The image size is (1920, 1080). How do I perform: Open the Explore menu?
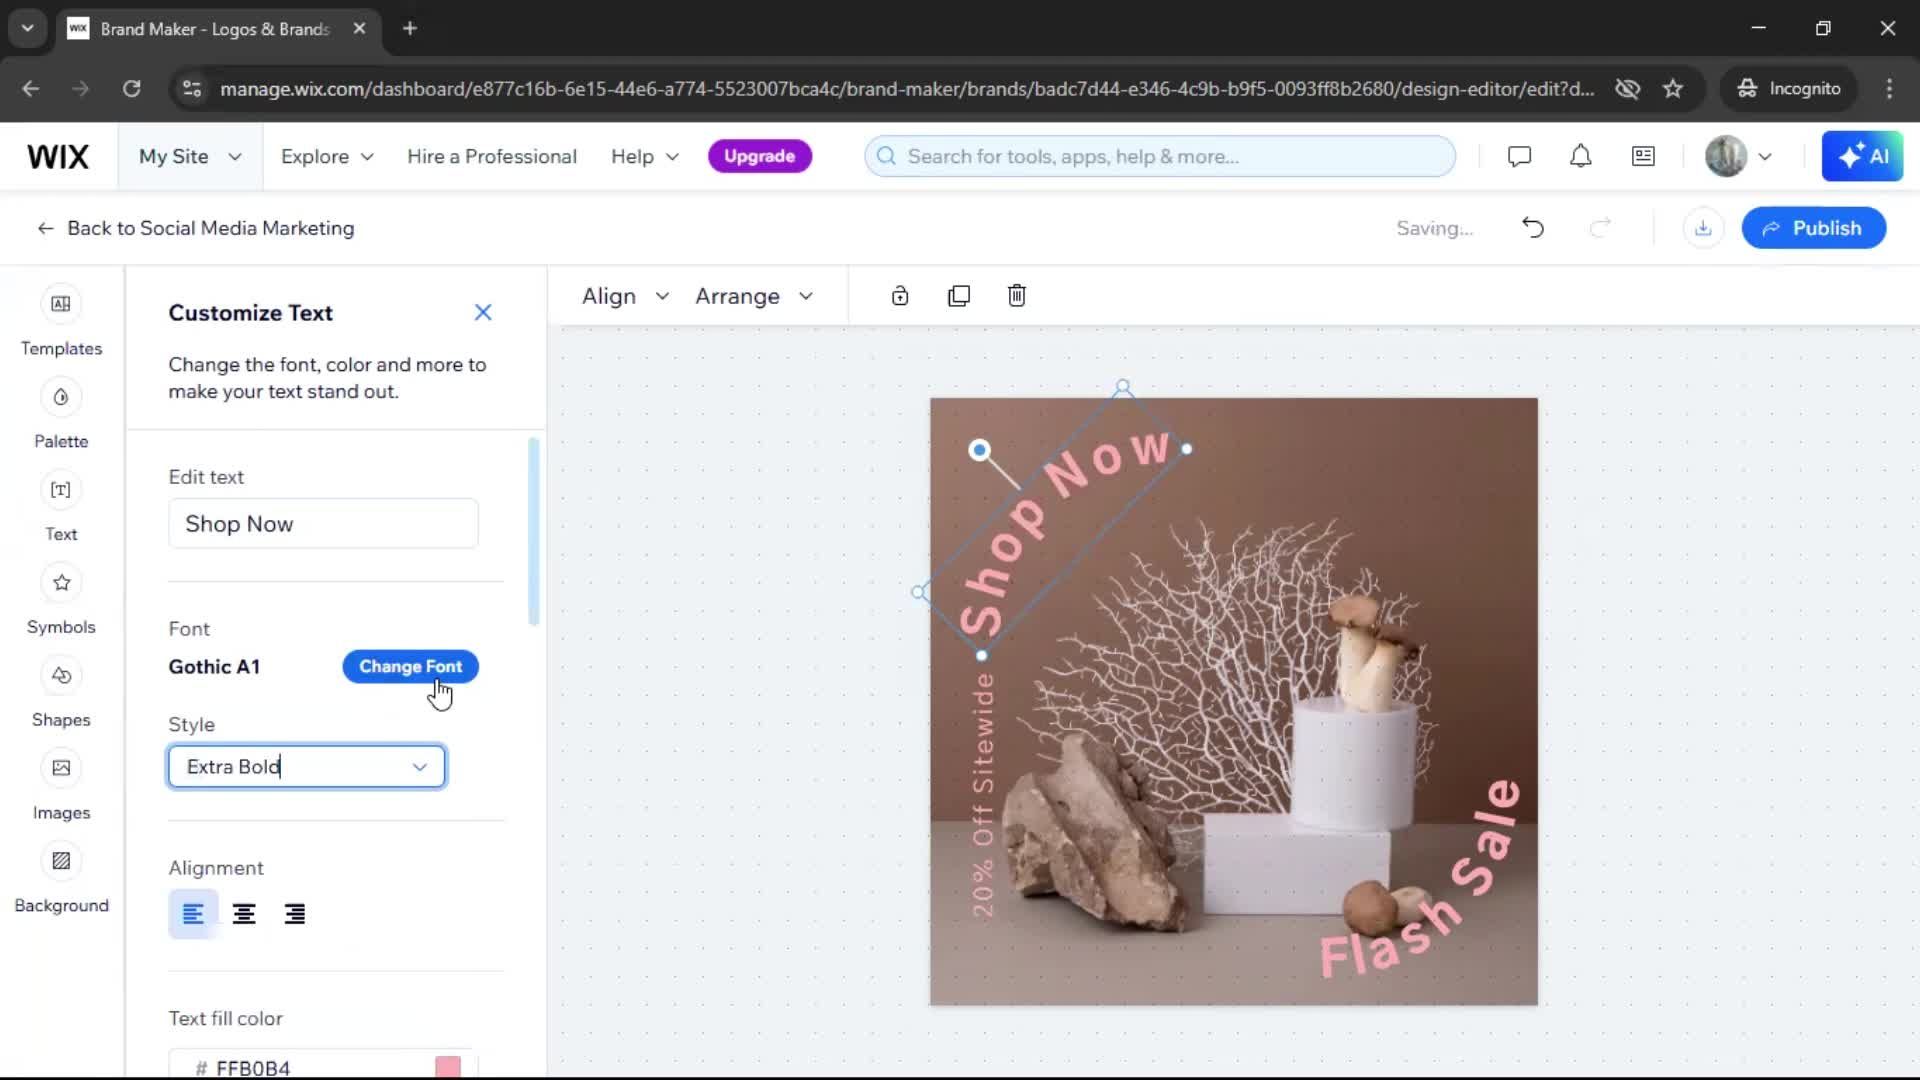[x=327, y=157]
